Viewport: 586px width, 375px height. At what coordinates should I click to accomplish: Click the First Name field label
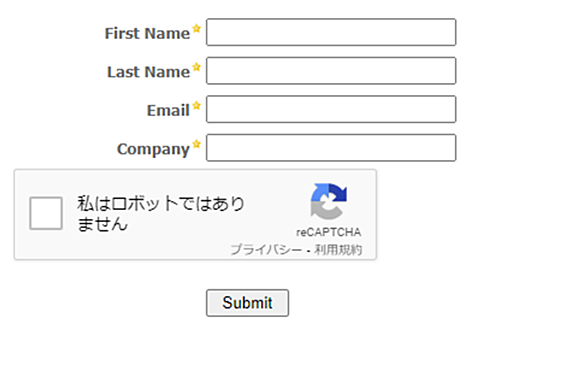pos(147,33)
